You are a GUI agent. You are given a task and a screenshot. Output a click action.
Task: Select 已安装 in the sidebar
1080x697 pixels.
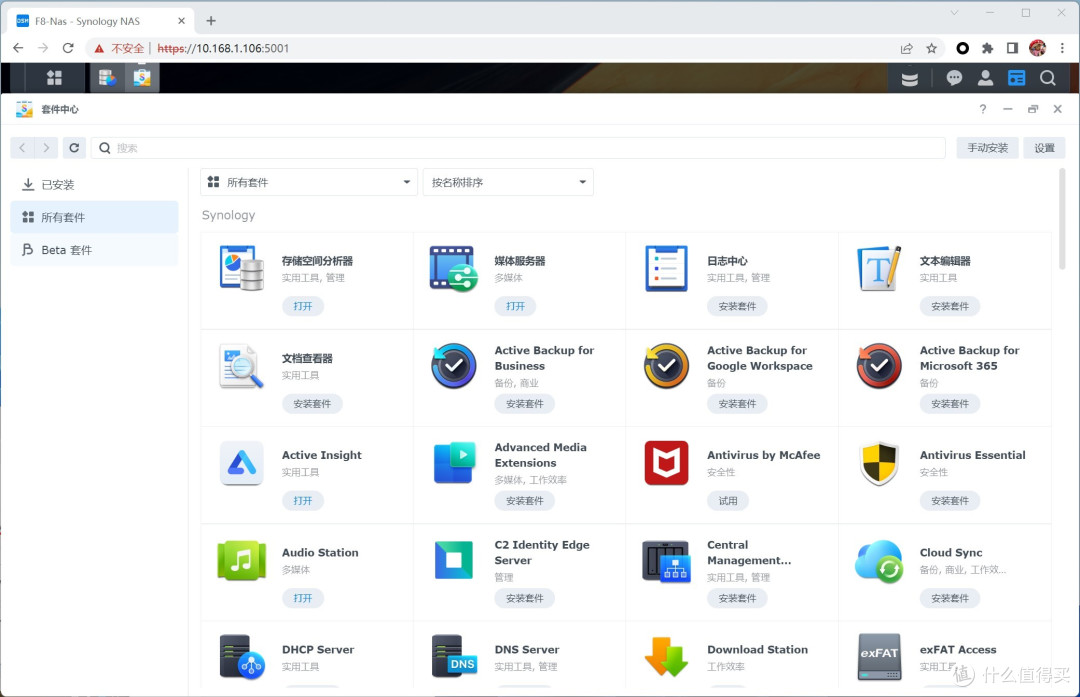(x=94, y=185)
